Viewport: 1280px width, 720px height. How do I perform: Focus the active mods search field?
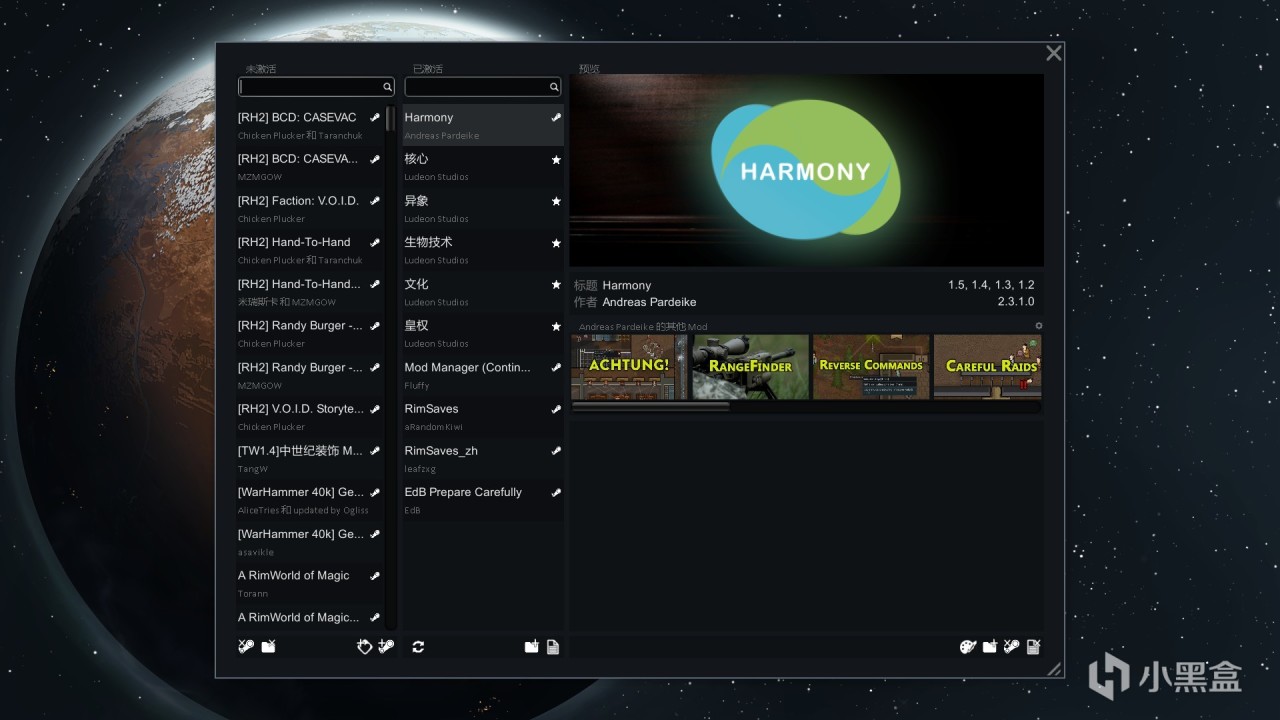pyautogui.click(x=483, y=87)
